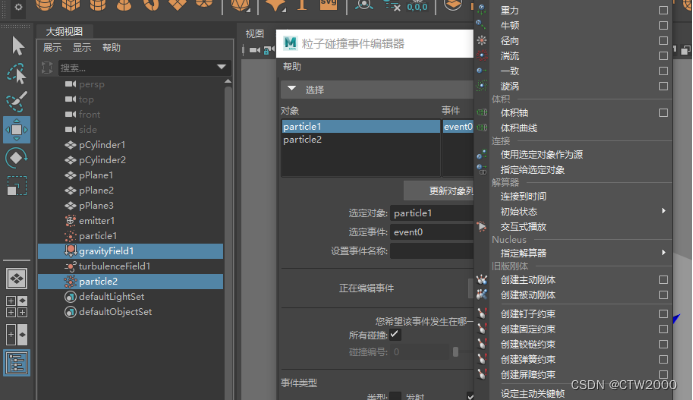Screen dimensions: 693x400
Task: Click the persp camera icon
Action: pyautogui.click(x=70, y=84)
